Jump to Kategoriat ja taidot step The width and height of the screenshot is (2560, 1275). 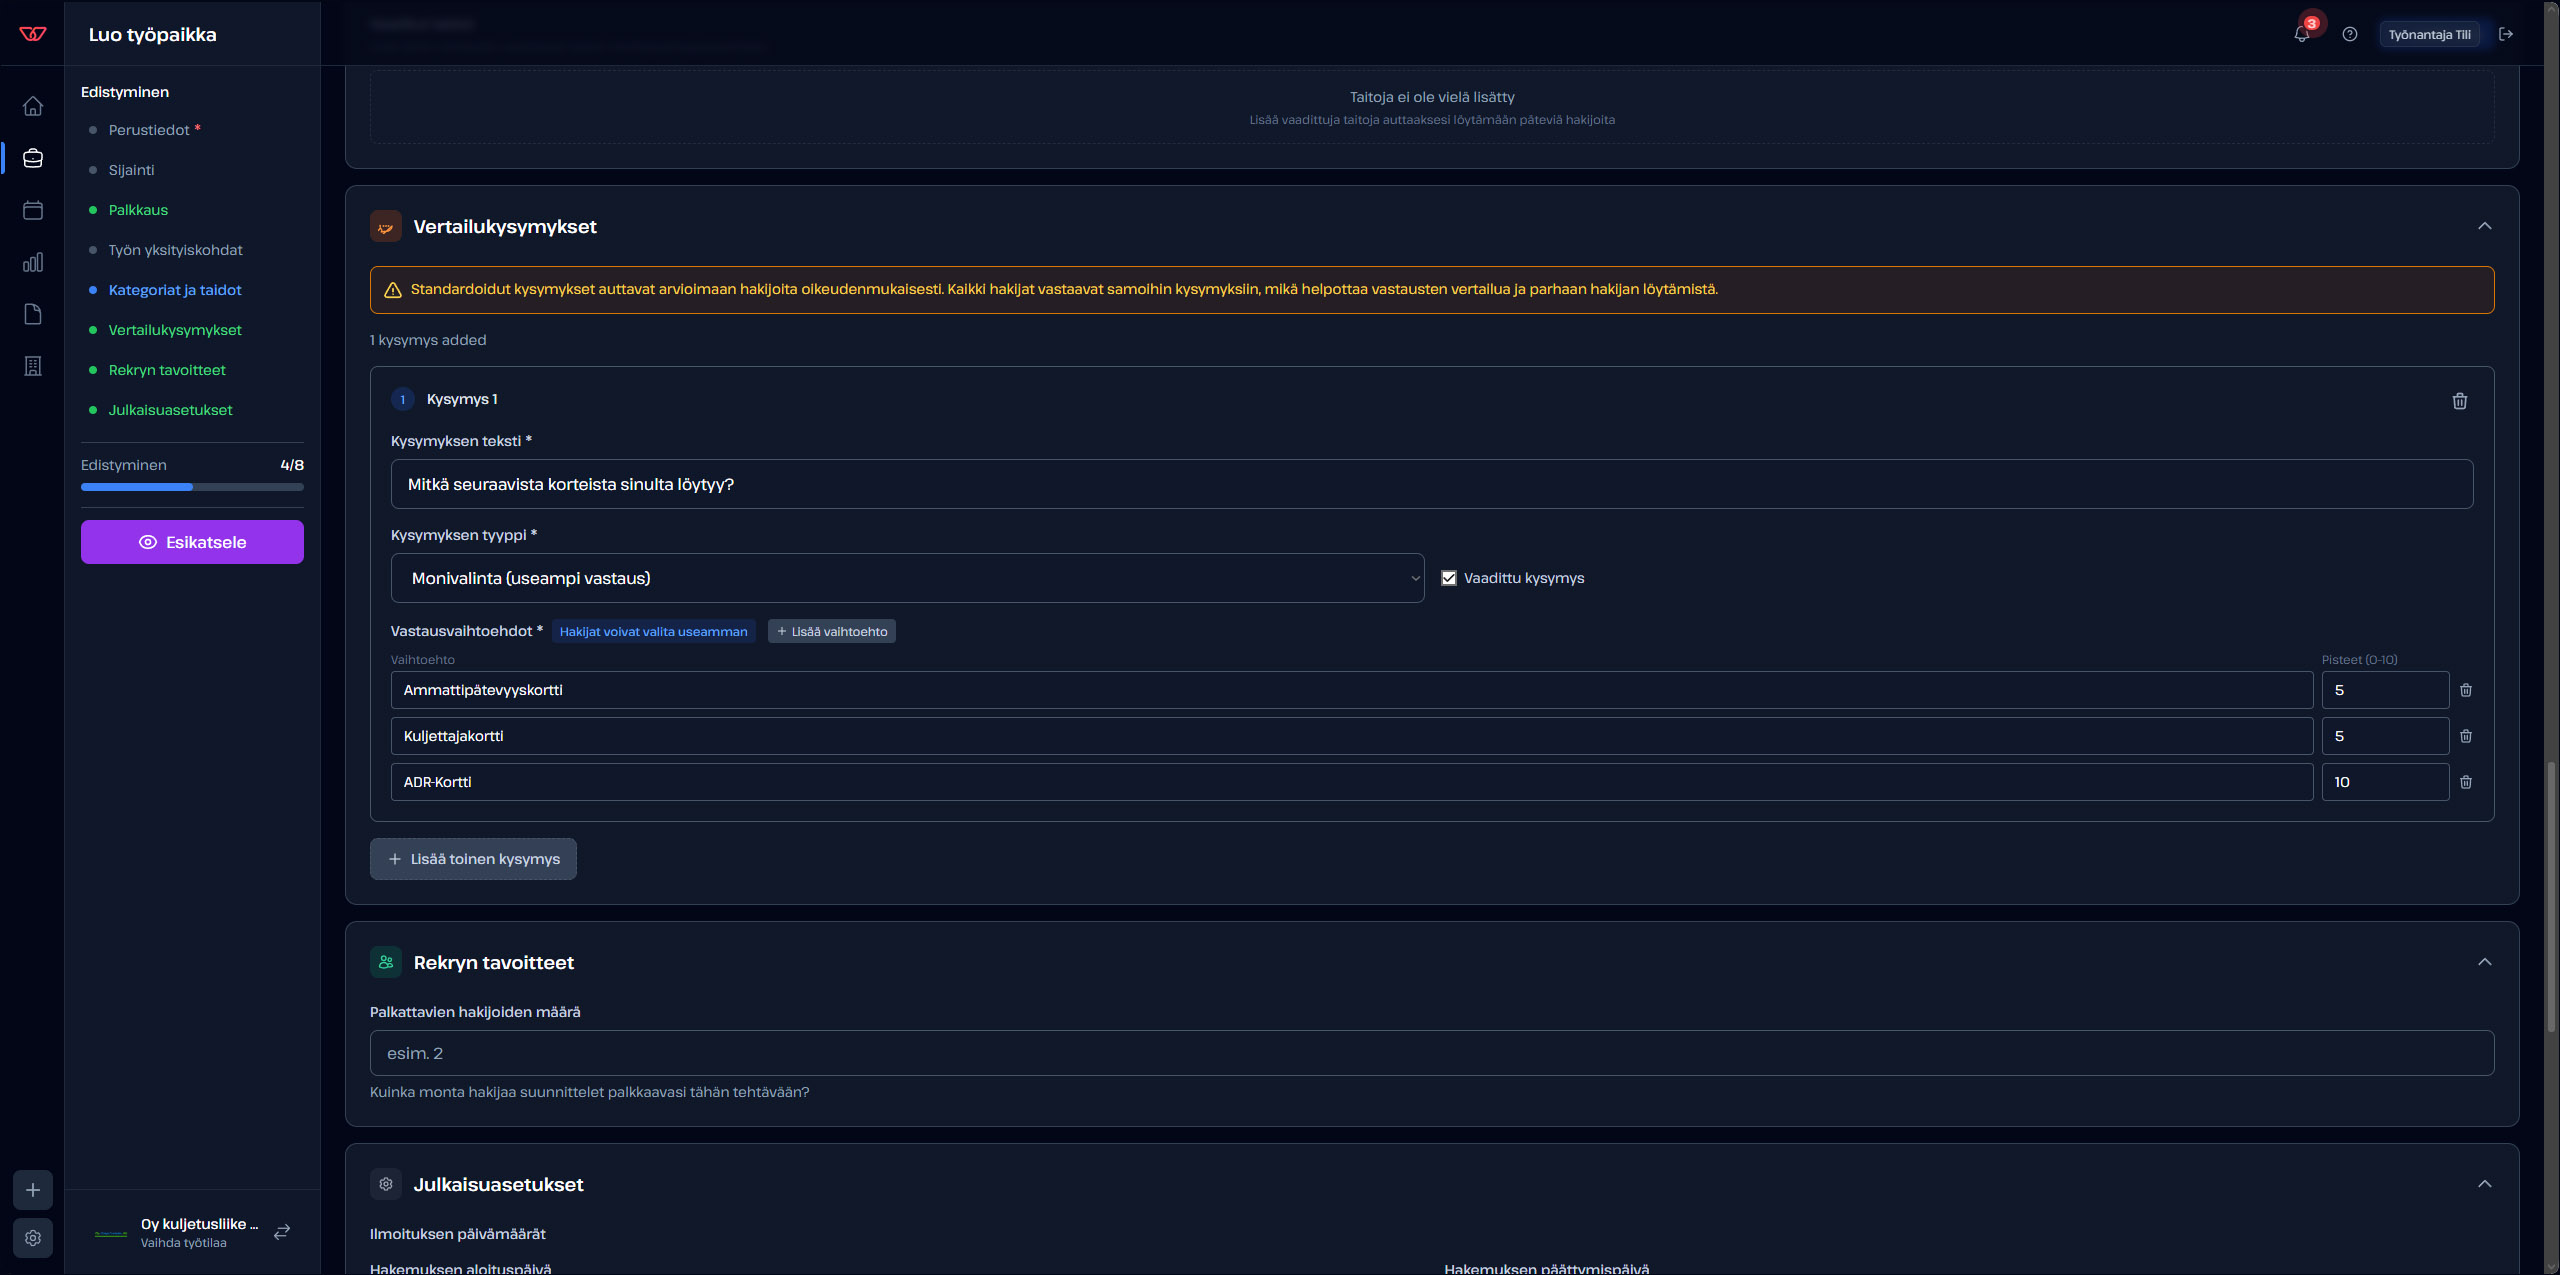175,290
